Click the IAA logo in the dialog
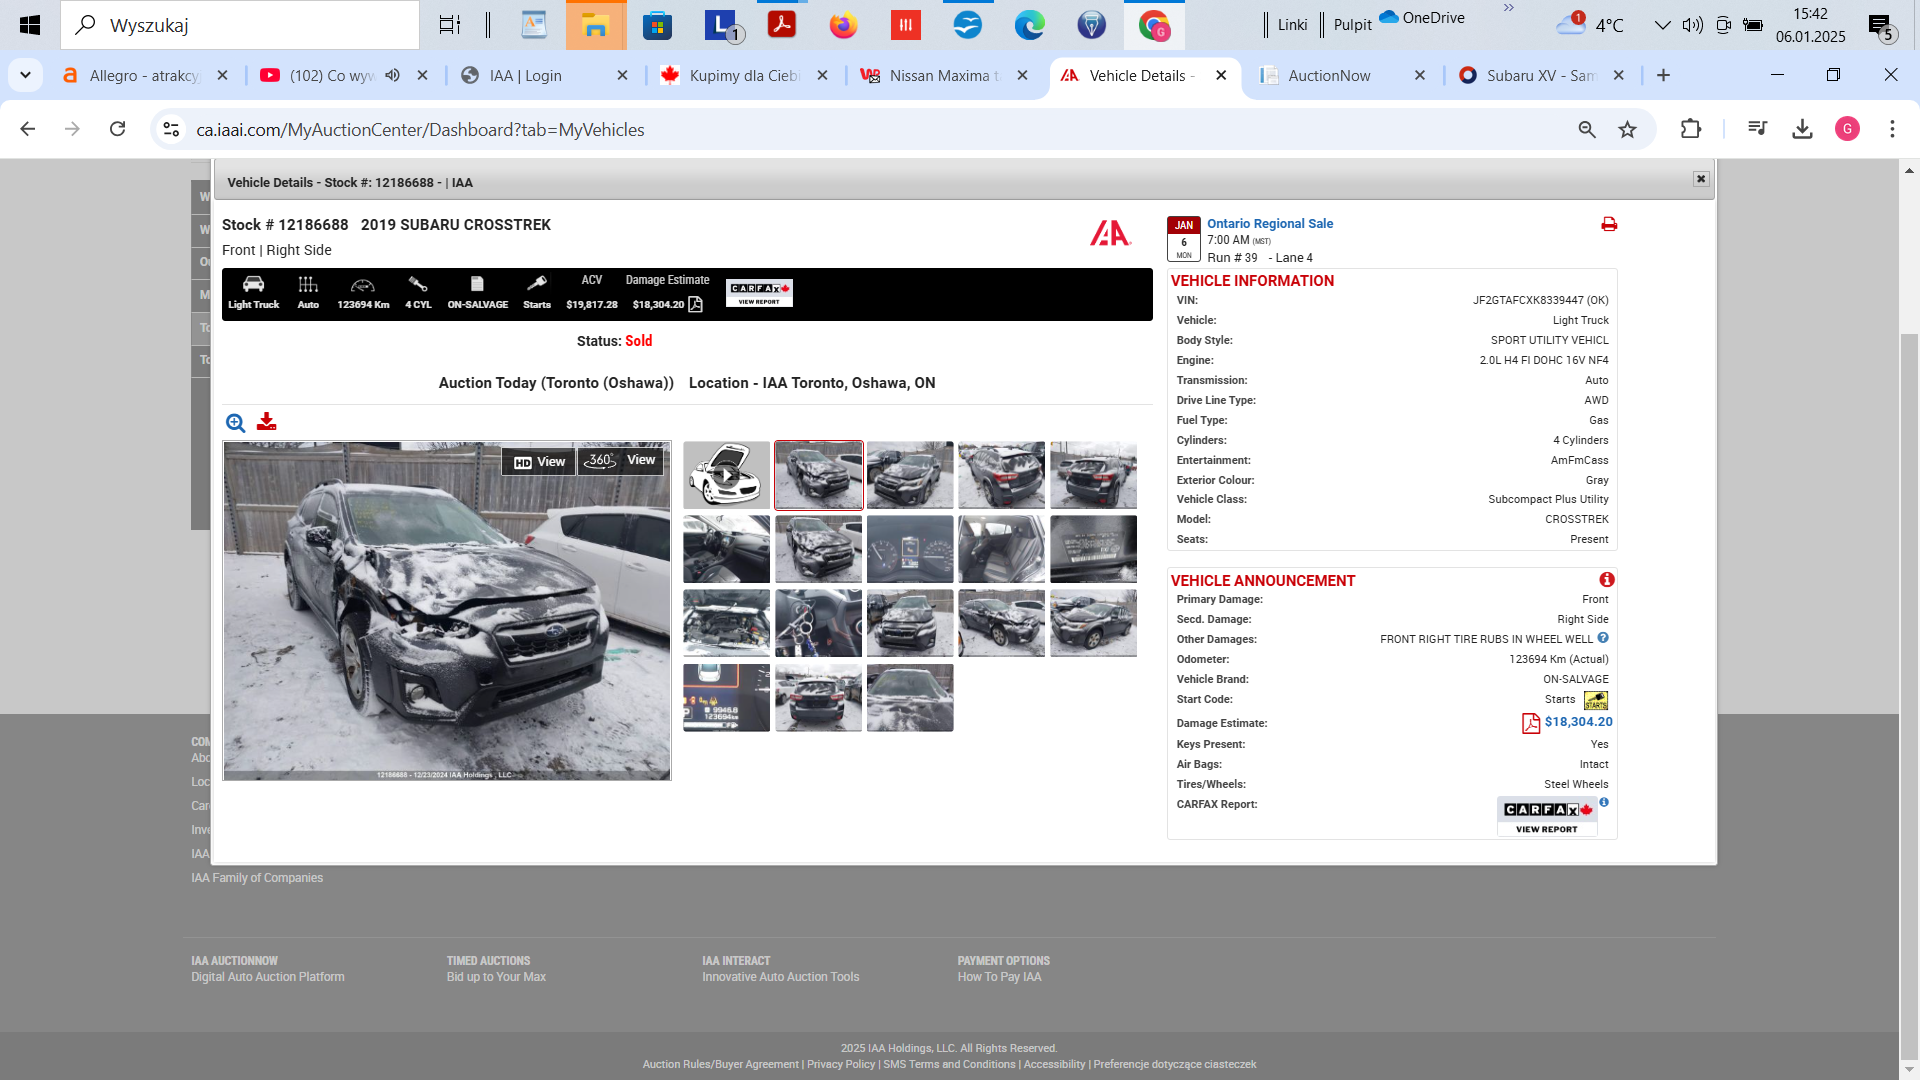 pyautogui.click(x=1110, y=233)
